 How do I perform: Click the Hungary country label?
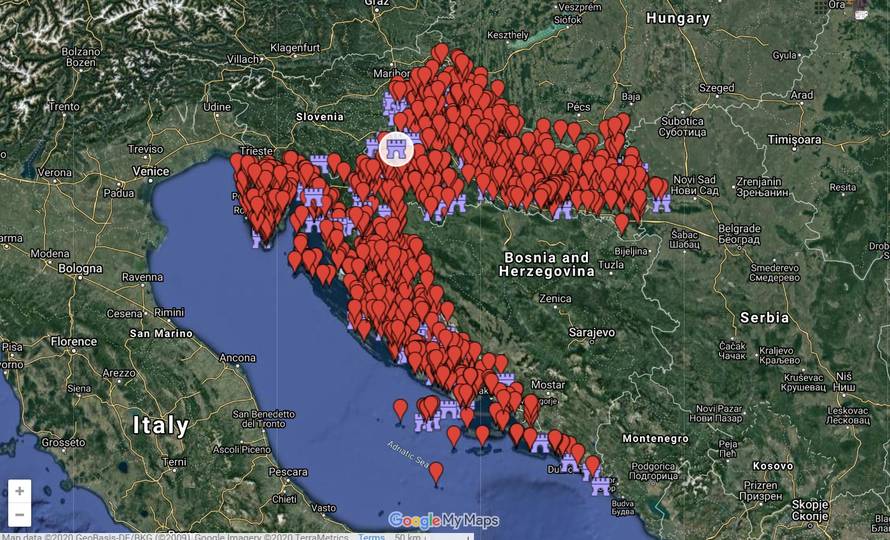pos(678,18)
